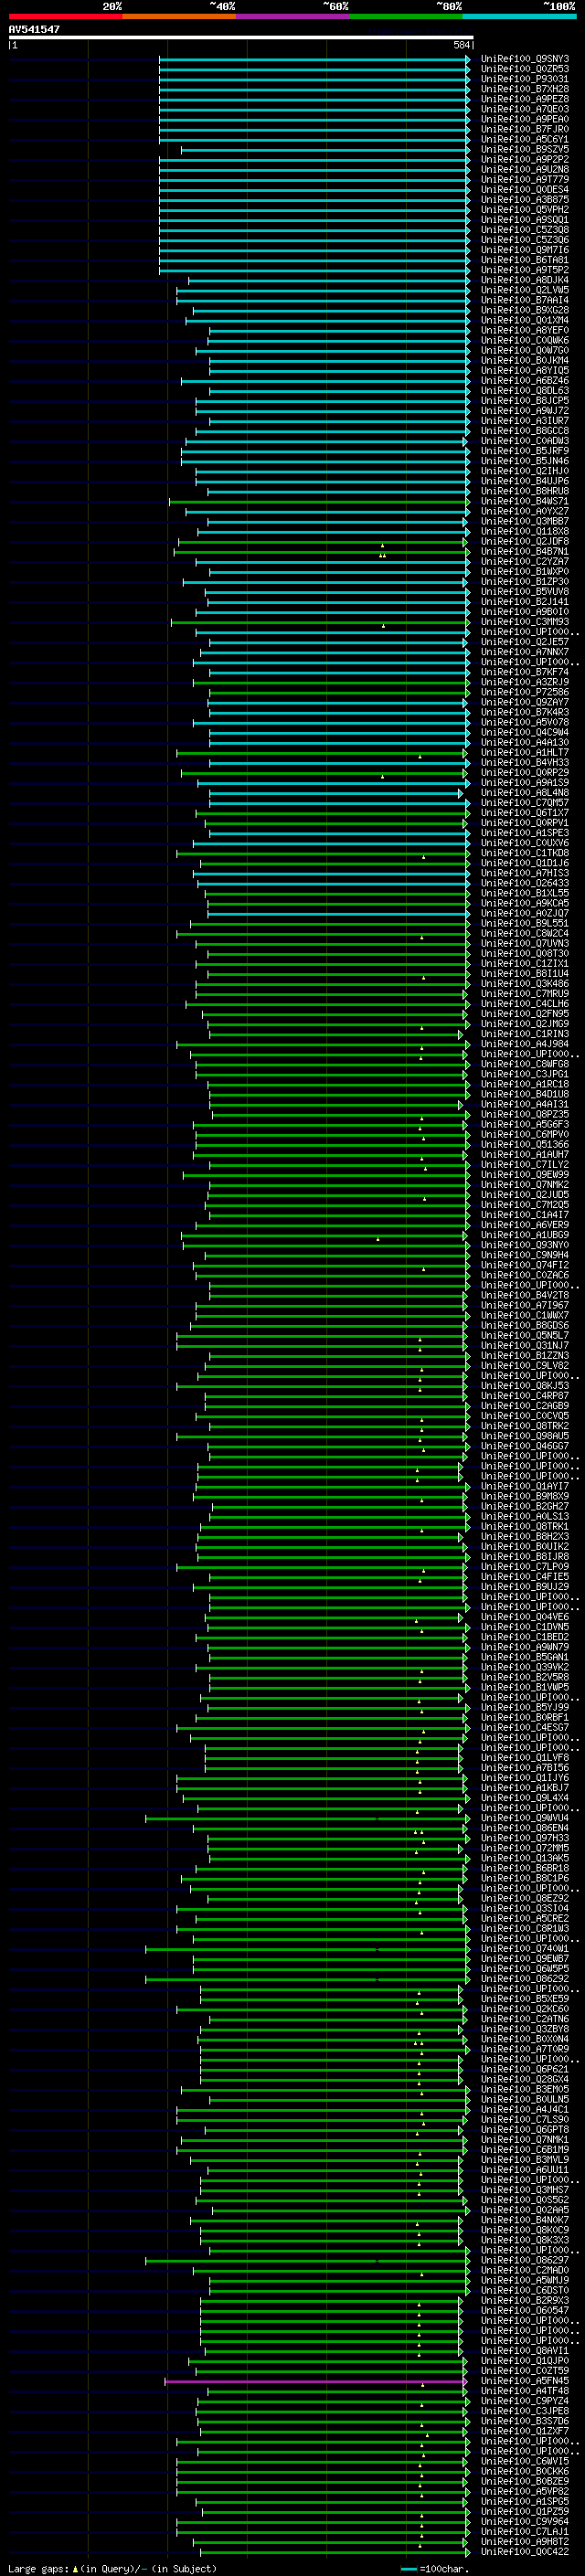This screenshot has width=585, height=2576.
Task: Select the UniRef100_C5Z3Q6 label
Action: pos(525,239)
